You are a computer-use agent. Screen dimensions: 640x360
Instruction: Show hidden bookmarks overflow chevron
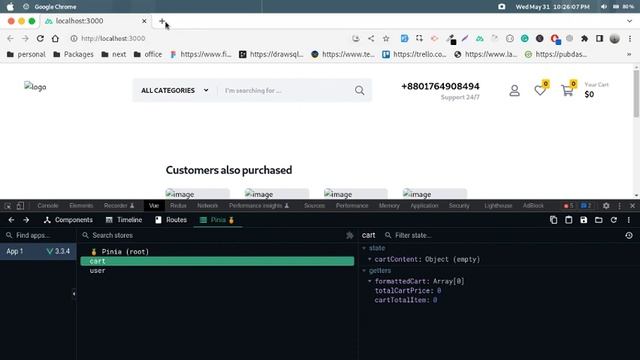pyautogui.click(x=629, y=54)
